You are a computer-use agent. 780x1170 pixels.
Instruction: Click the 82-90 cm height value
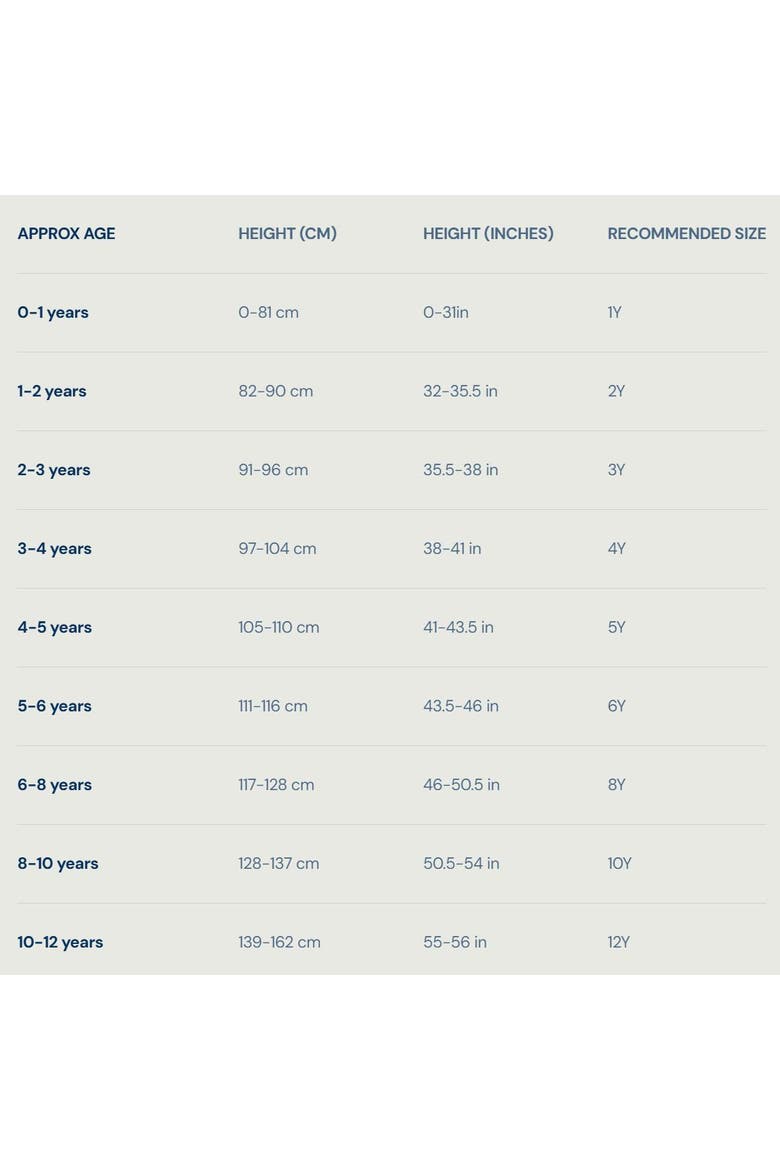[x=275, y=391]
